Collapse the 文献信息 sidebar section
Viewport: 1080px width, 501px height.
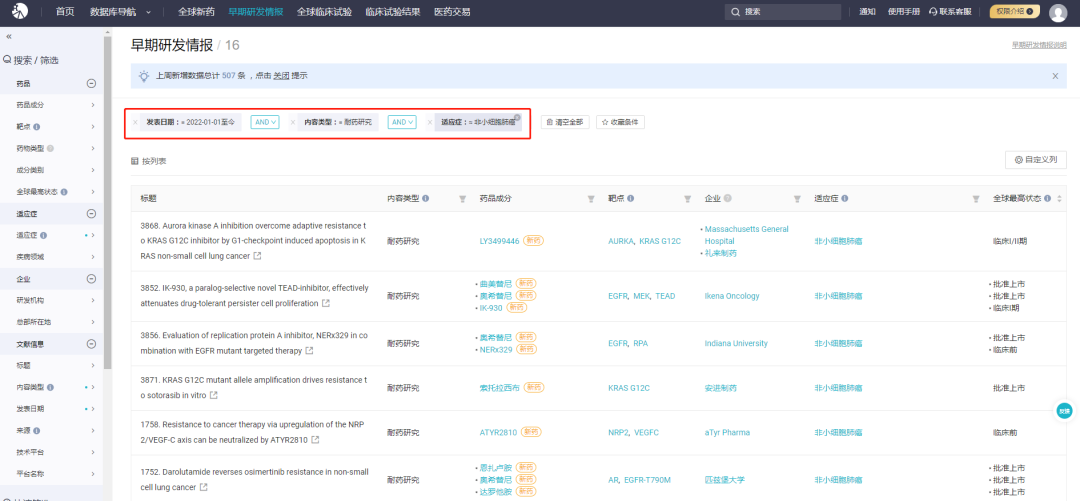pyautogui.click(x=91, y=344)
